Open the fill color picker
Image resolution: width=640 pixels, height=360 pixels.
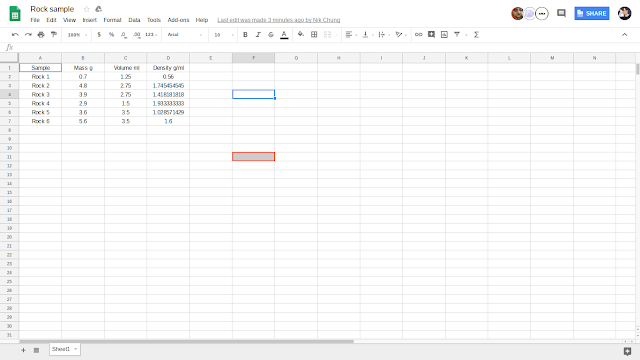click(x=301, y=35)
